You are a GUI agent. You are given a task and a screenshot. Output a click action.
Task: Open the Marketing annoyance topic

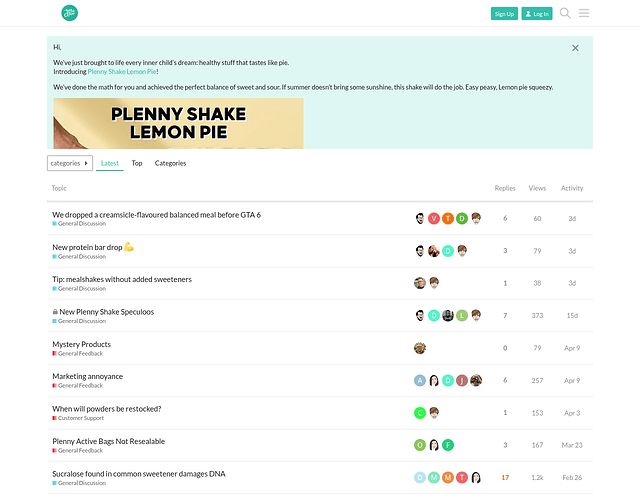click(x=87, y=376)
